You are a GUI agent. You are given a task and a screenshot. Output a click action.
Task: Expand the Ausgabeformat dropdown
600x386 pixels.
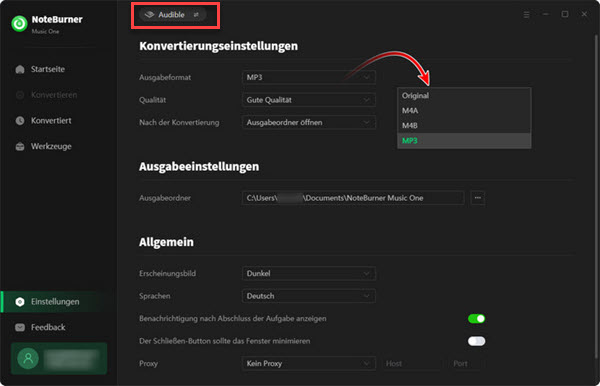tap(308, 77)
